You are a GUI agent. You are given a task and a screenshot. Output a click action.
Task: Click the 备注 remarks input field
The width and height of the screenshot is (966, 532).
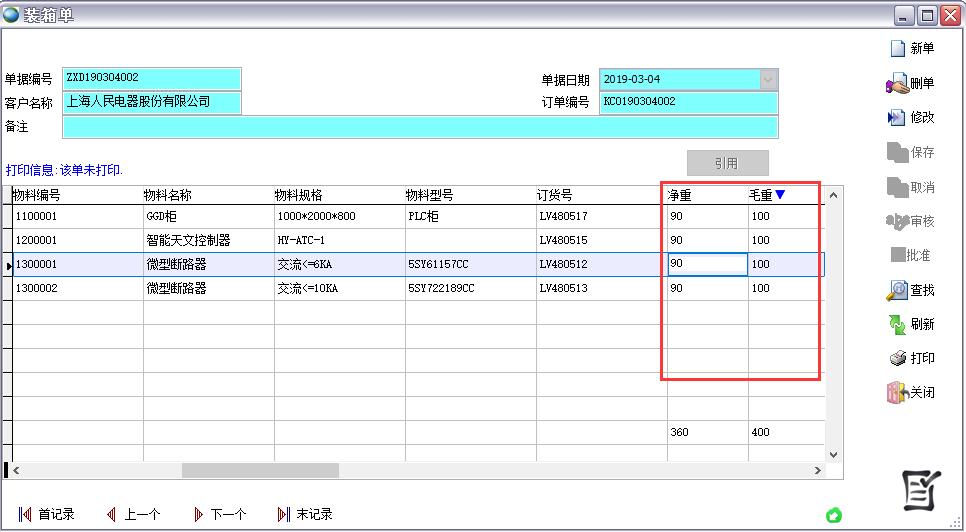pyautogui.click(x=419, y=127)
